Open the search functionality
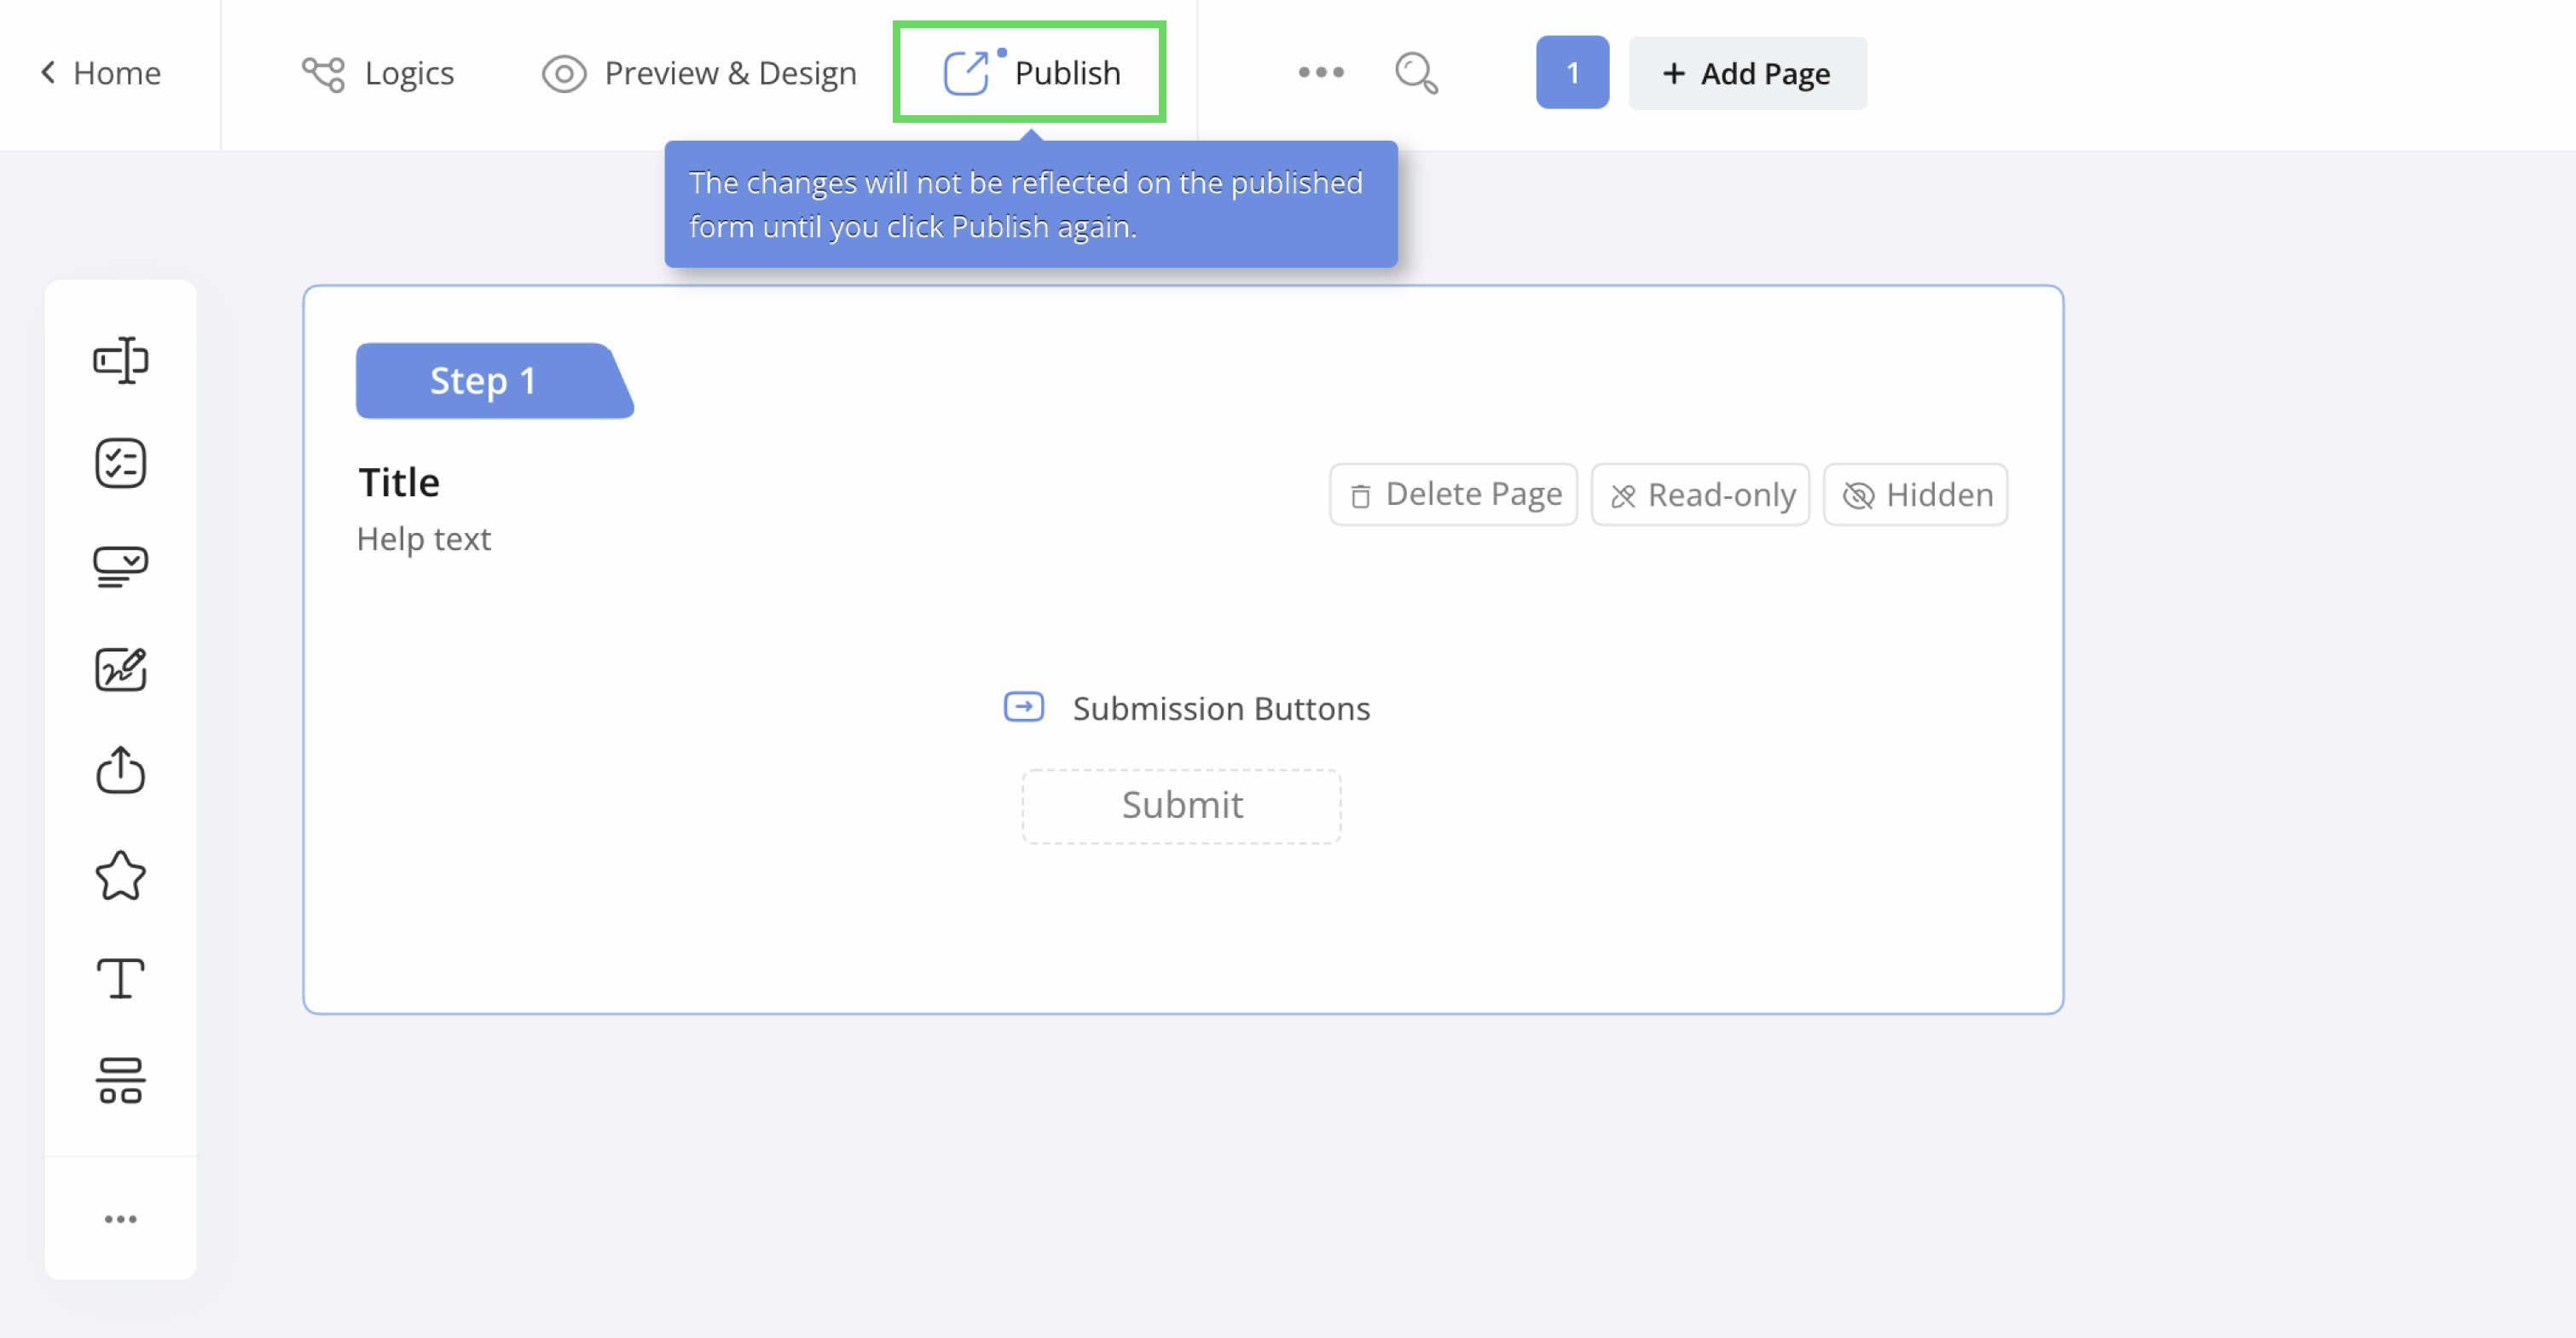 click(1417, 72)
